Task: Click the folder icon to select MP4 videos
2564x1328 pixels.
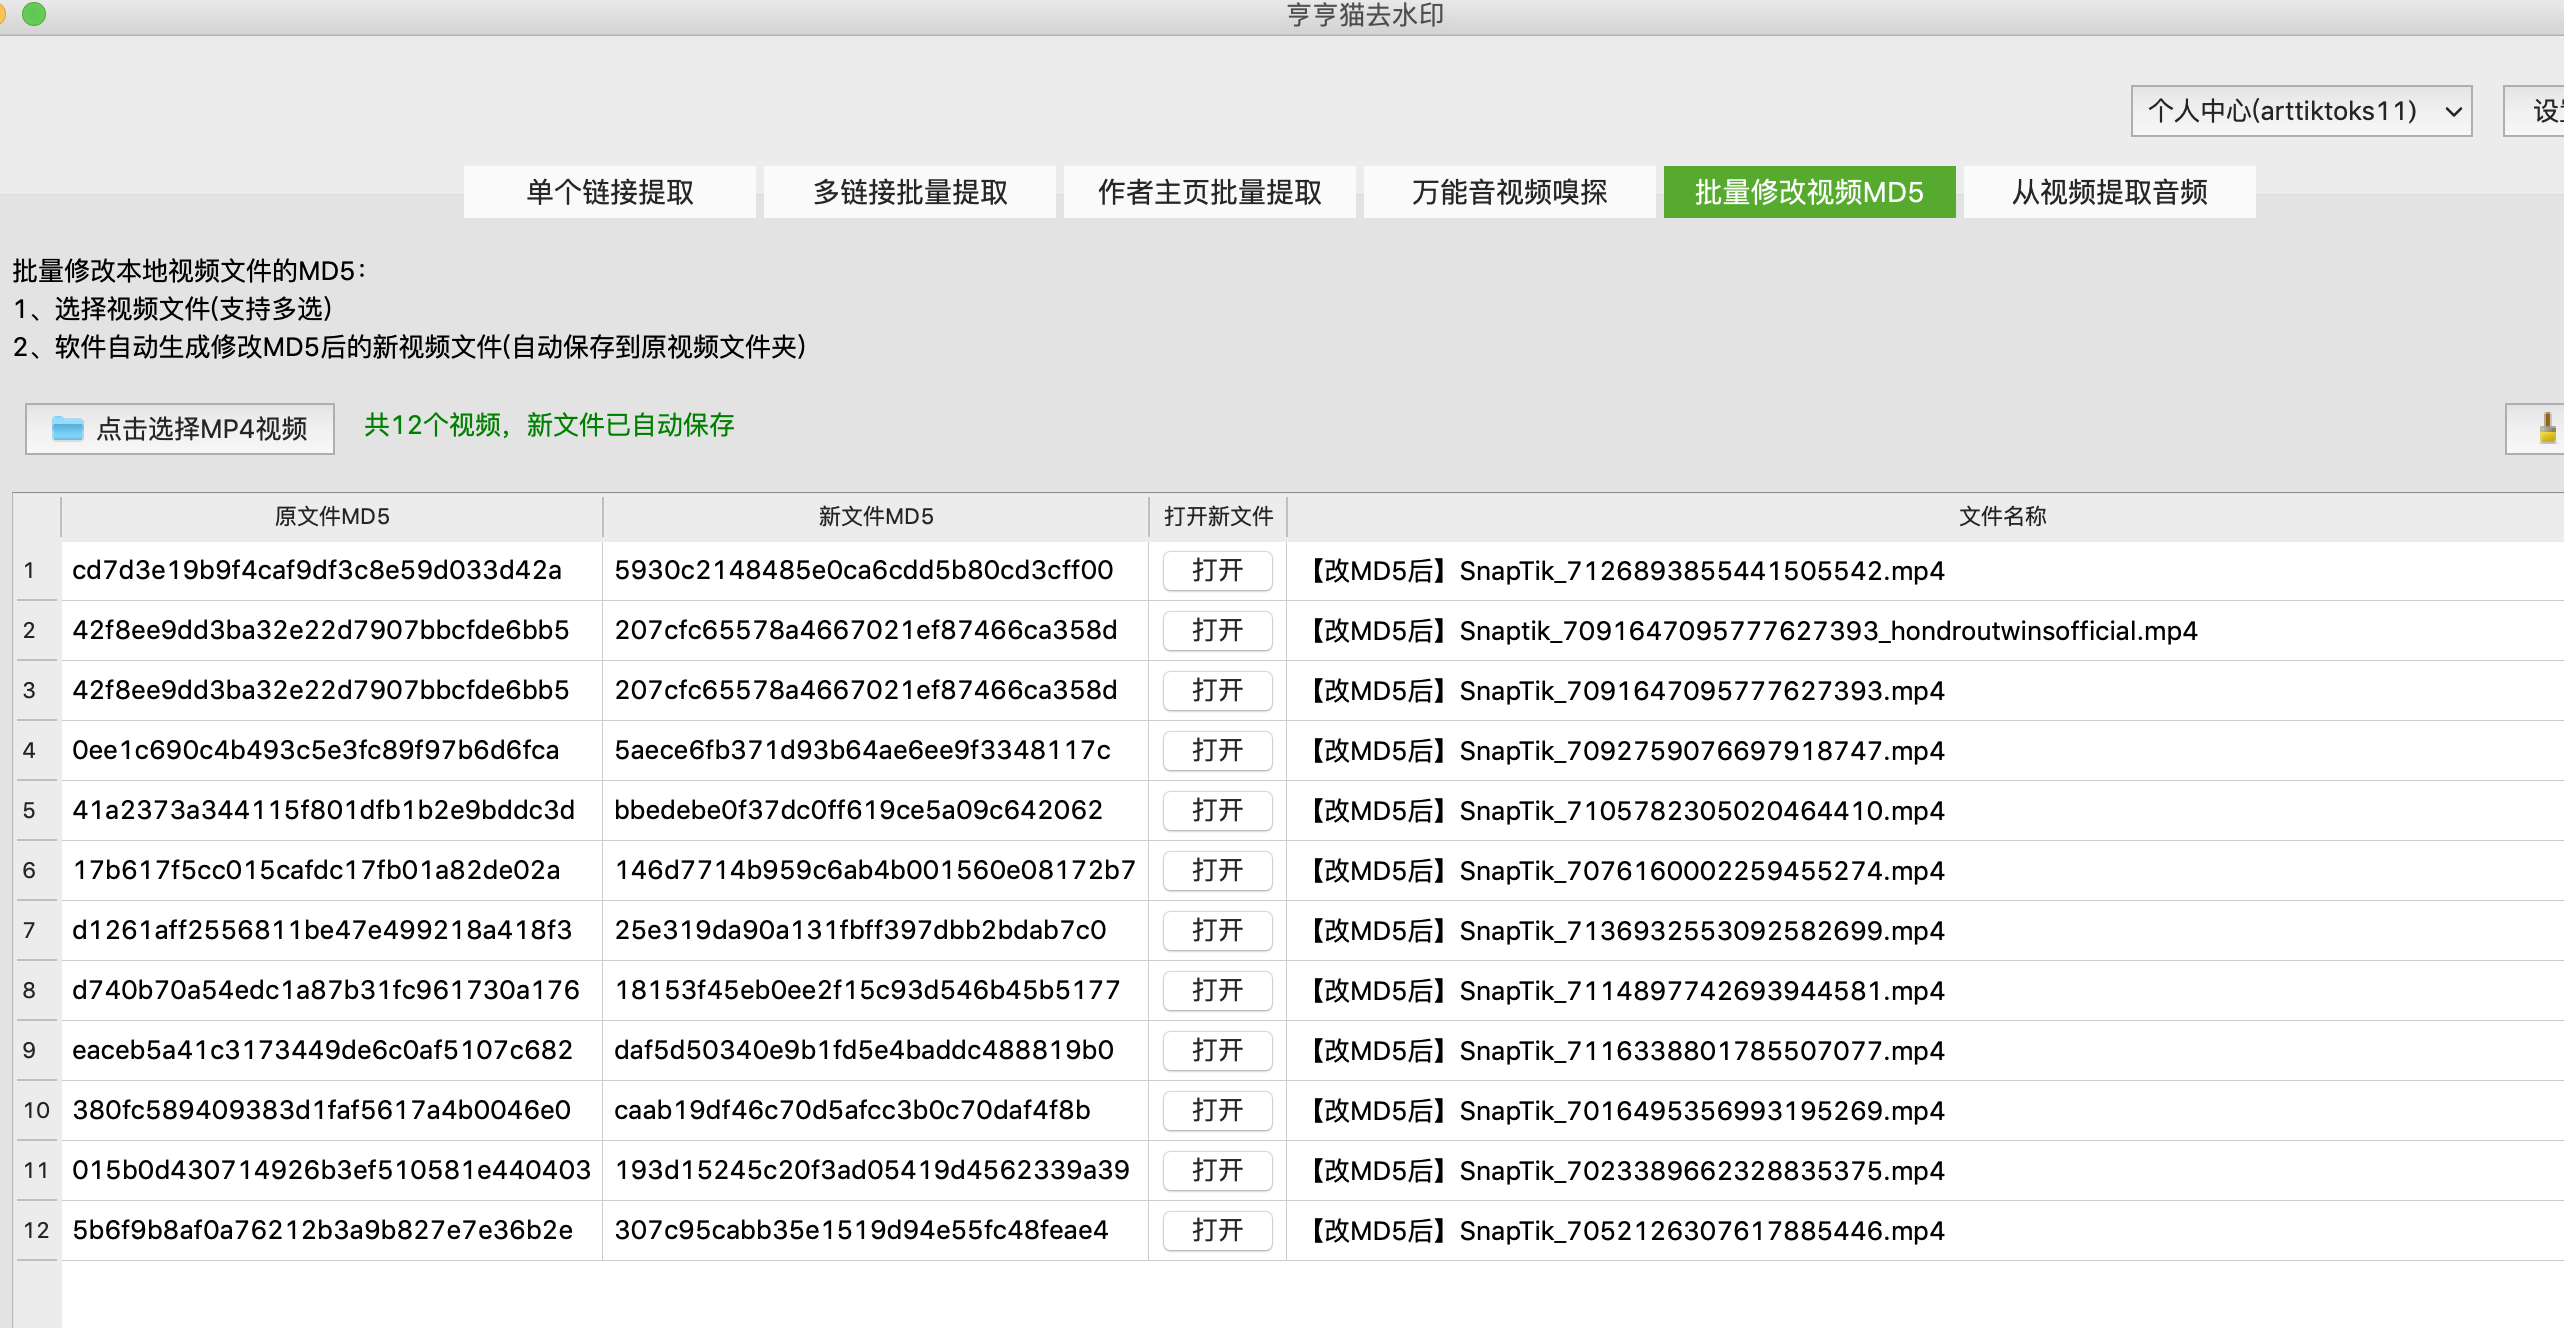Action: [x=68, y=429]
